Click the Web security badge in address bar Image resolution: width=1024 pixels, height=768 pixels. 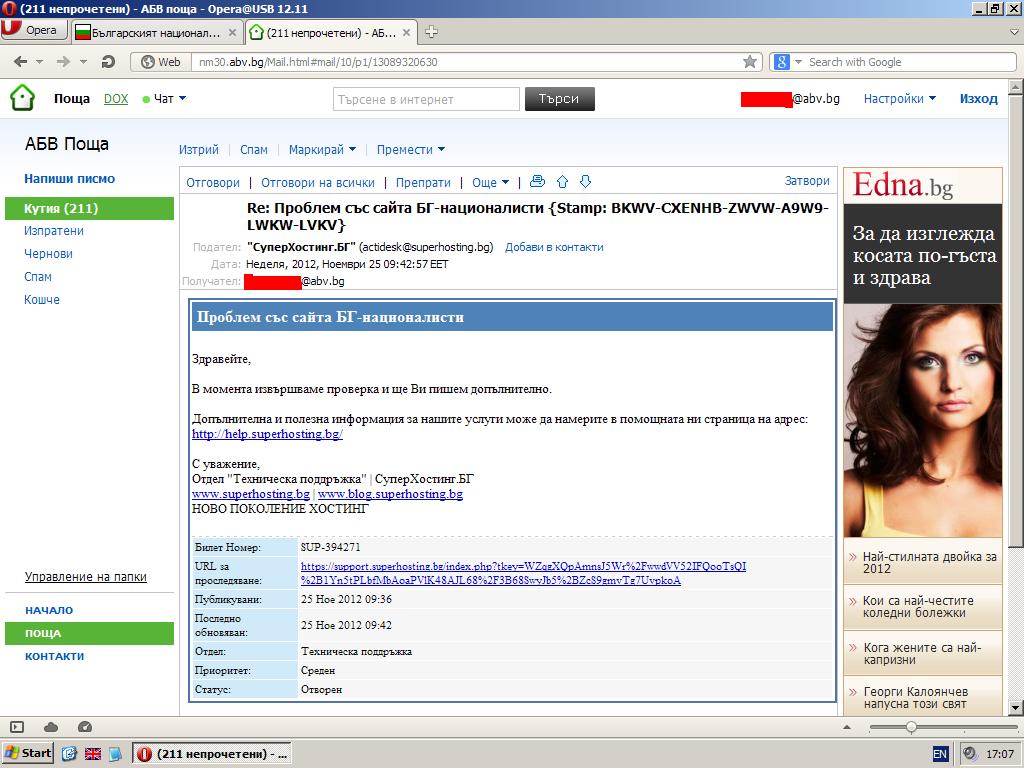161,61
